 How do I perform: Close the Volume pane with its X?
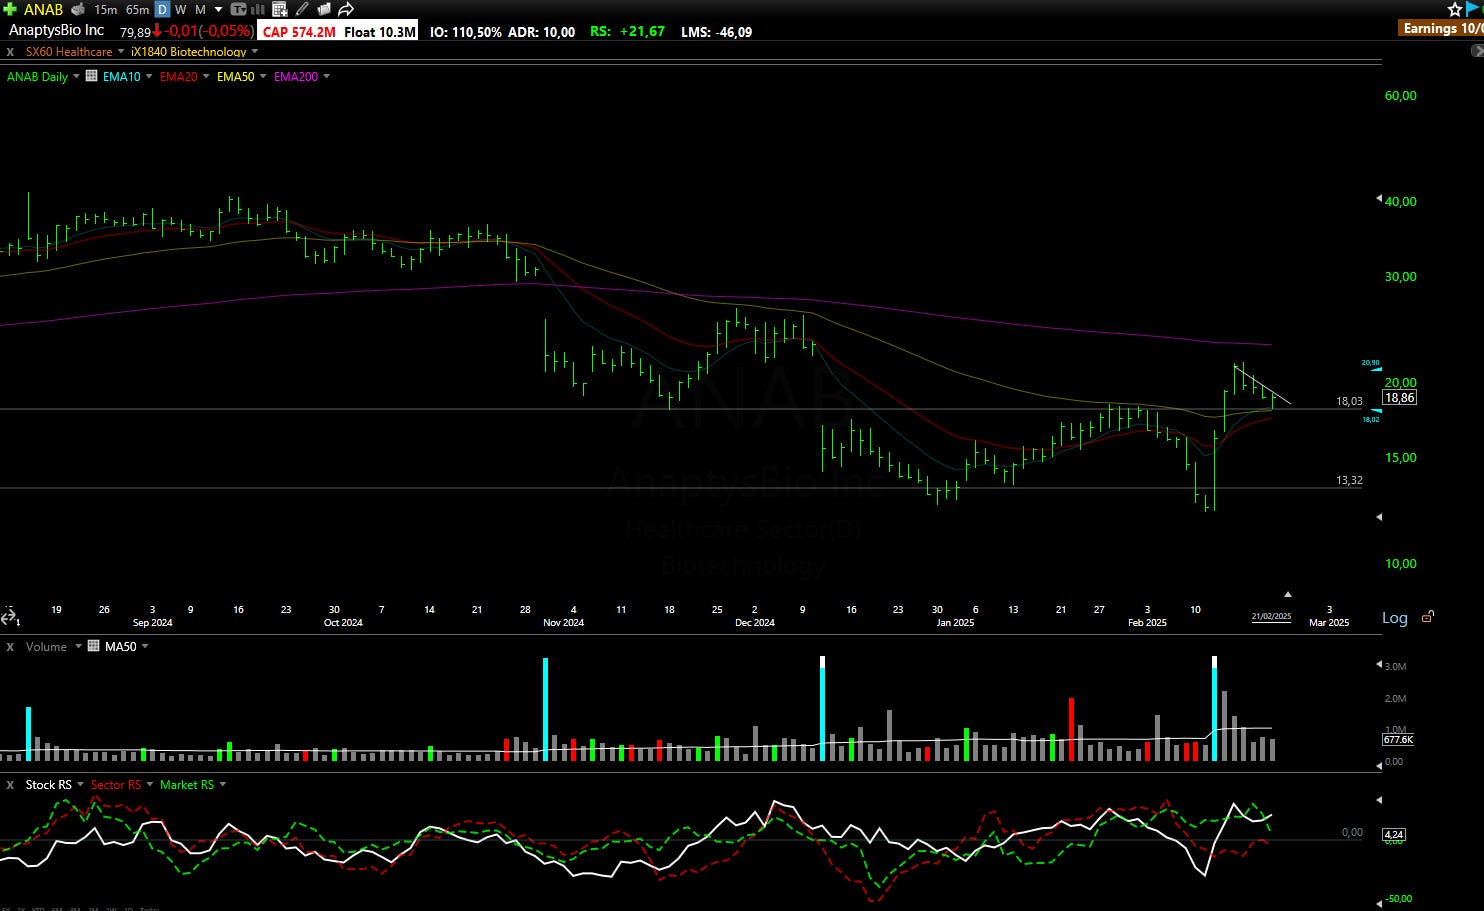10,647
